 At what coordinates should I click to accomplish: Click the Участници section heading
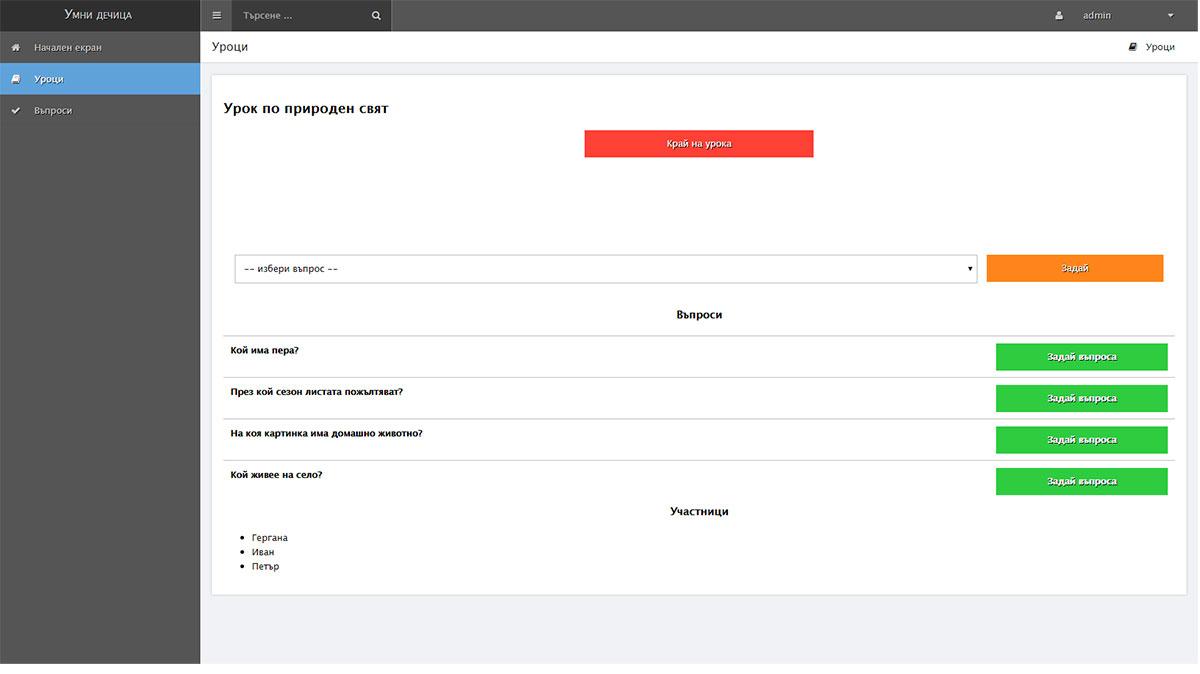click(x=699, y=512)
